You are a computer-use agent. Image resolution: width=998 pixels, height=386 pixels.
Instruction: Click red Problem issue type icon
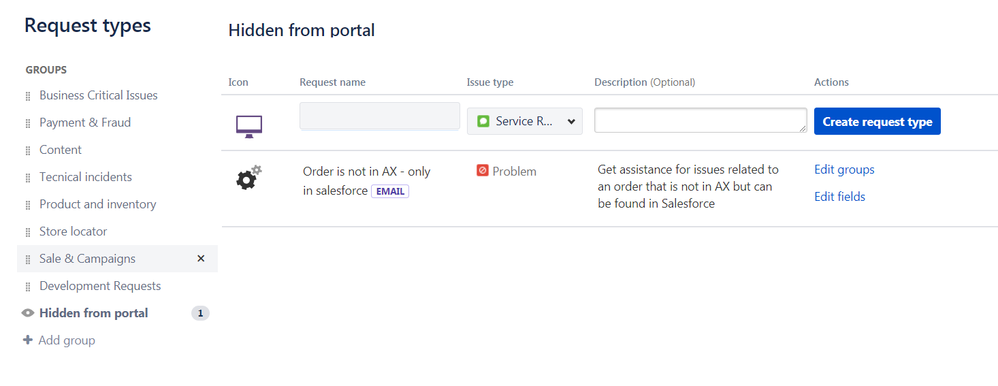click(x=482, y=171)
